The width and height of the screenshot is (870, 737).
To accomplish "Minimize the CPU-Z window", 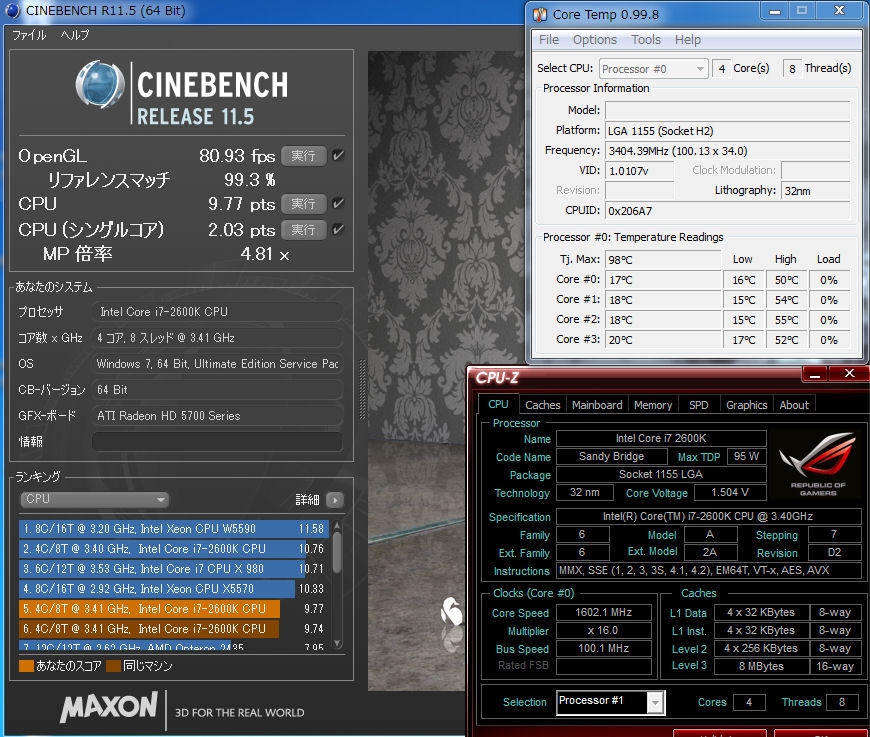I will pyautogui.click(x=815, y=374).
